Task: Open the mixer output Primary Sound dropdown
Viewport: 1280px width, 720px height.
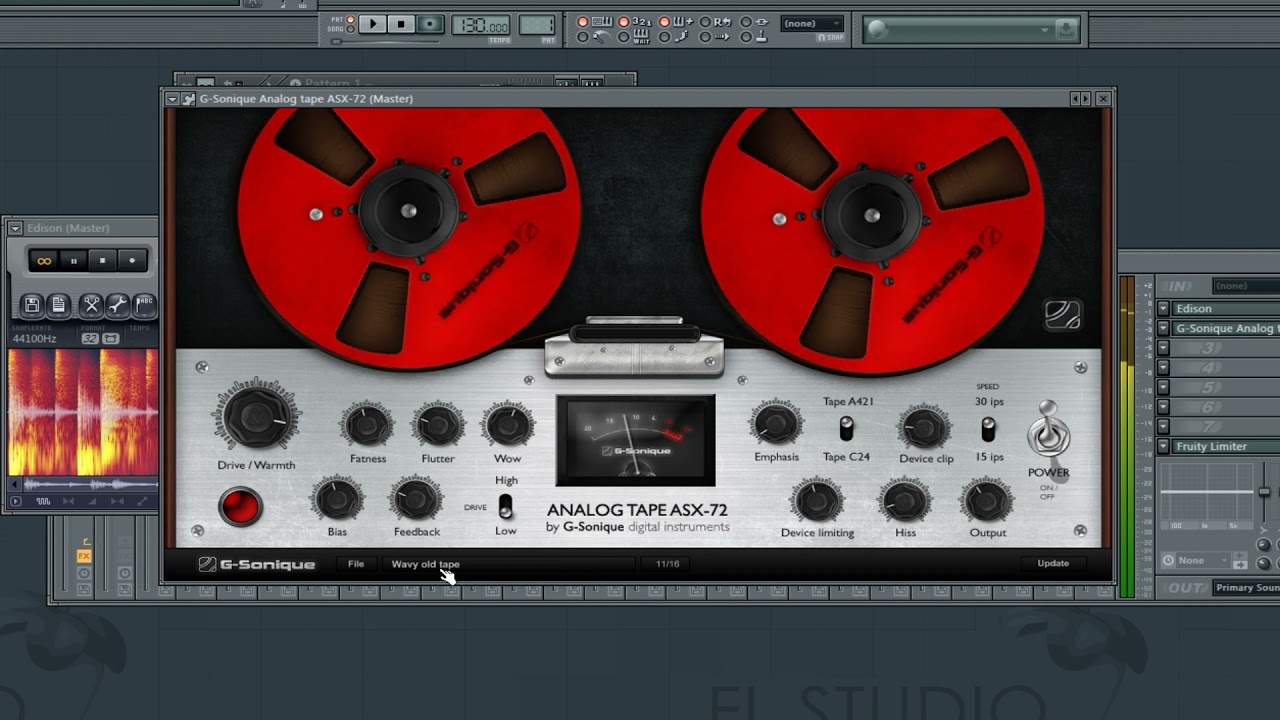Action: pos(1246,588)
